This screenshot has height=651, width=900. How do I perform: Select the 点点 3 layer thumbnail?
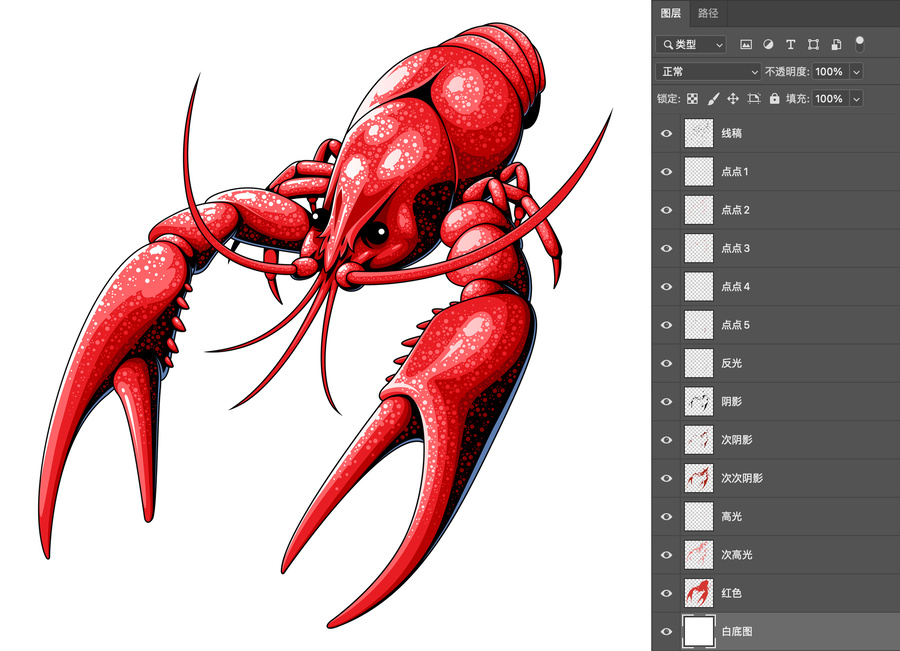pos(699,248)
